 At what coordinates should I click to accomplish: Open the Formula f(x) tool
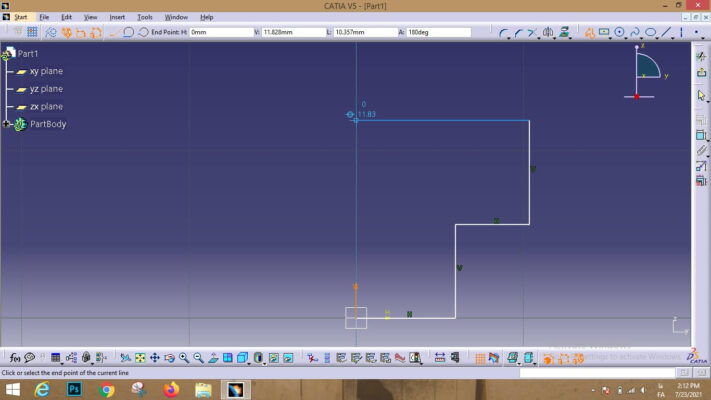[x=15, y=358]
